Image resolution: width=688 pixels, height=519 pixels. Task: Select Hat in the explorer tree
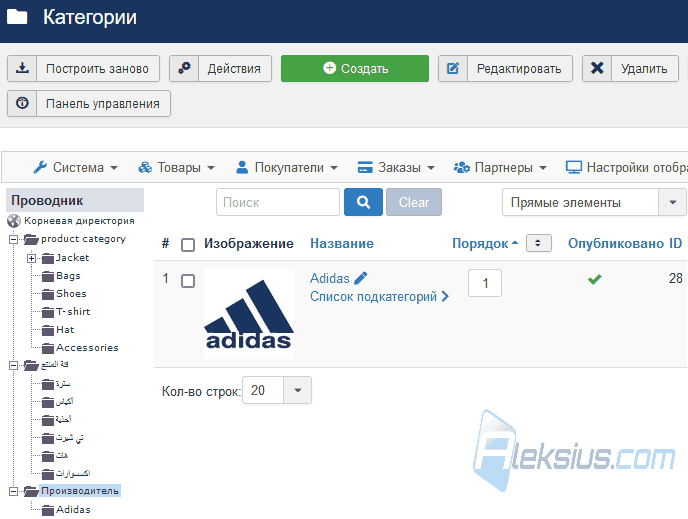click(65, 330)
